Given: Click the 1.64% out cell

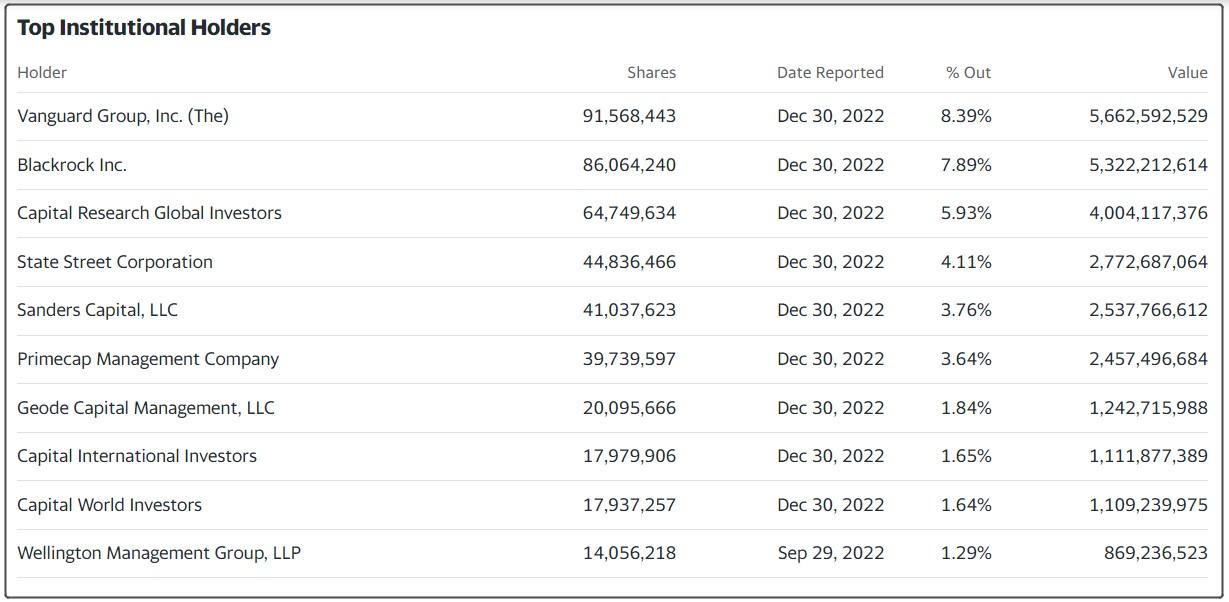Looking at the screenshot, I should [966, 505].
